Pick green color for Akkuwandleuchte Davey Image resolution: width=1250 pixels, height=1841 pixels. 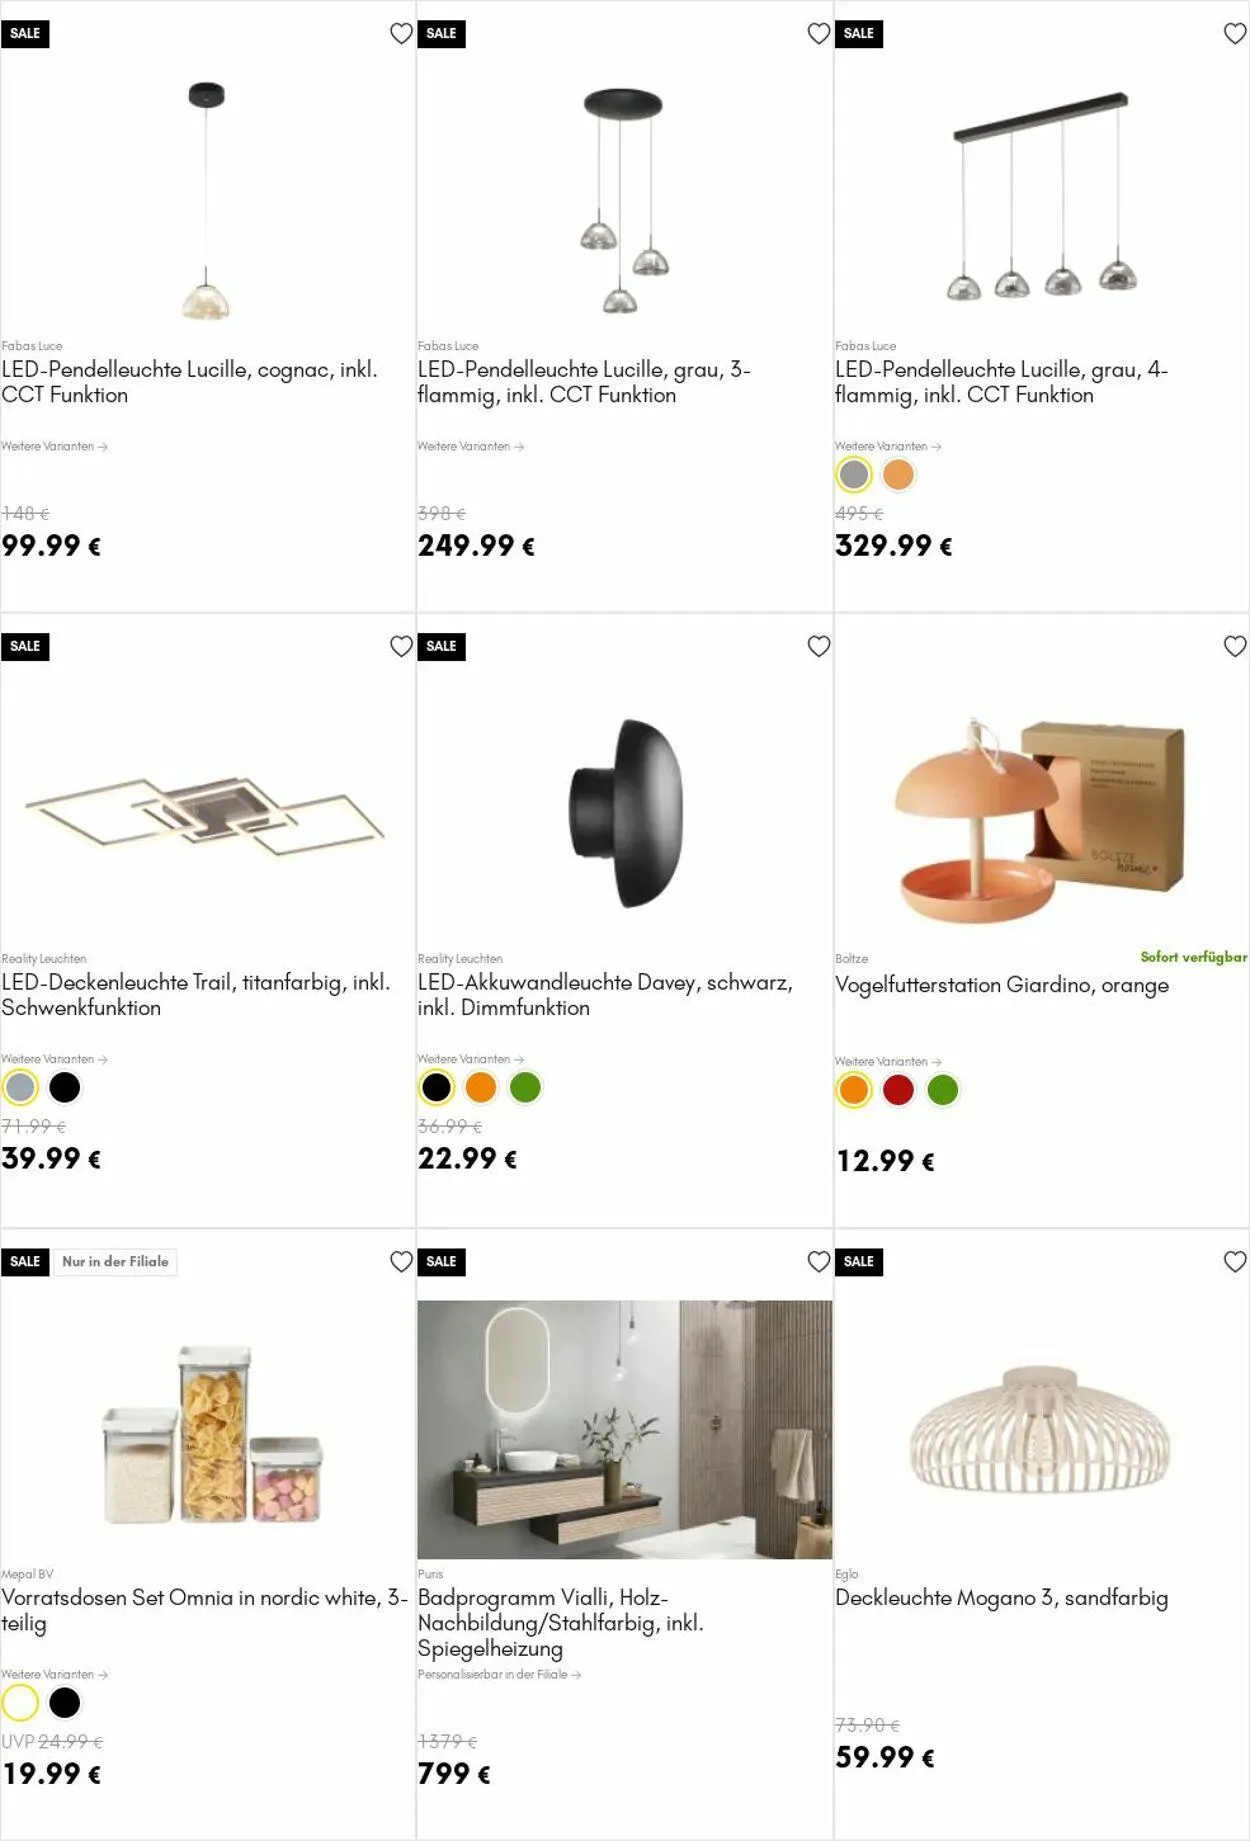(525, 1087)
